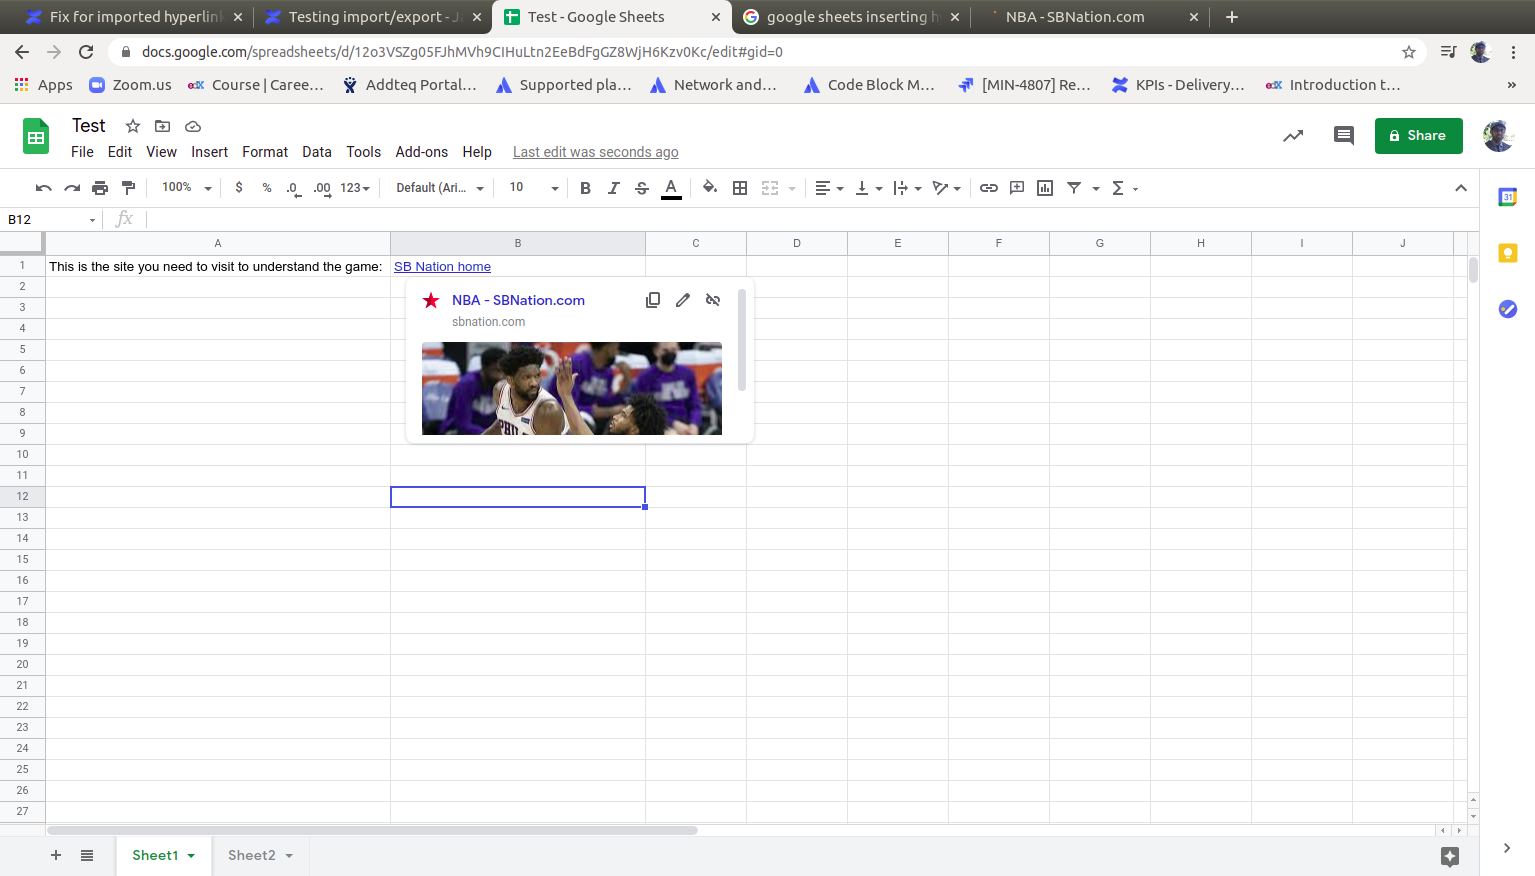
Task: Open the text color picker
Action: coord(671,188)
